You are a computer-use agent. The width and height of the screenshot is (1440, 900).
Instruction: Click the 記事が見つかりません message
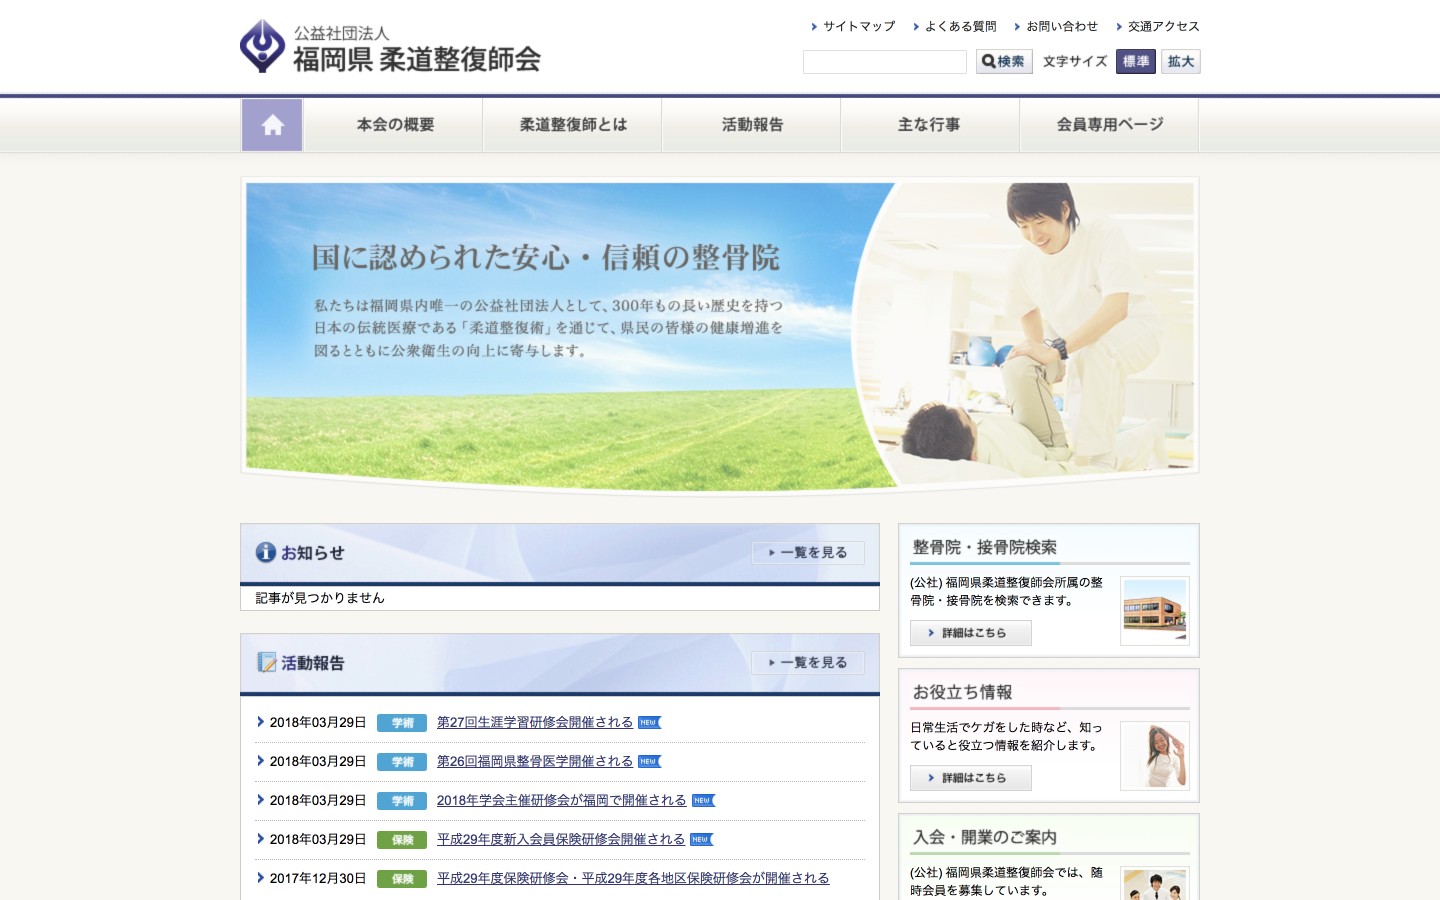(x=320, y=598)
